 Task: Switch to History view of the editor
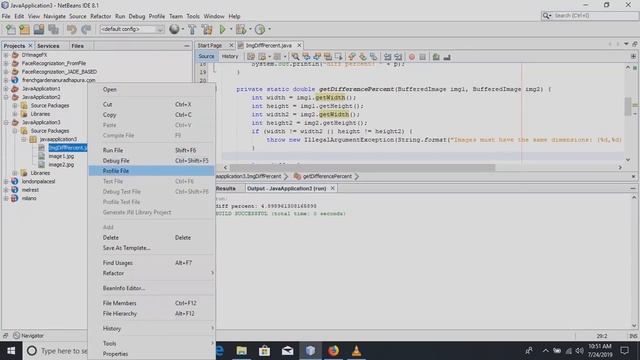[230, 56]
